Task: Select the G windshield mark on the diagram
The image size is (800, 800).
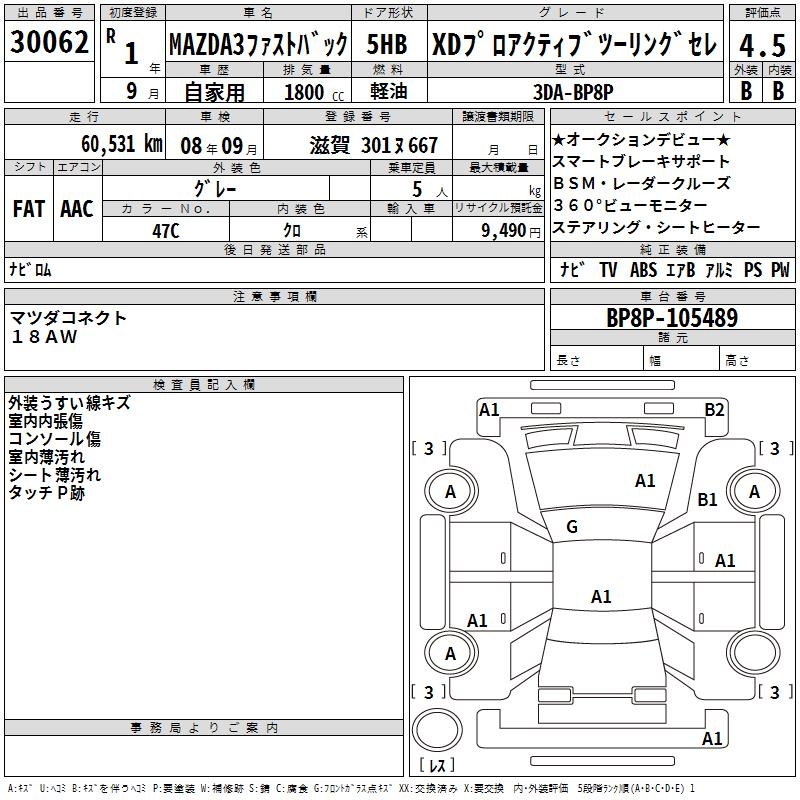Action: tap(572, 527)
